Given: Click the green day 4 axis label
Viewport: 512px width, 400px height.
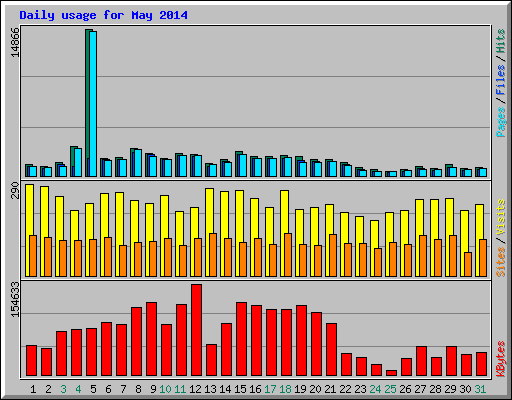Looking at the screenshot, I should coord(78,389).
